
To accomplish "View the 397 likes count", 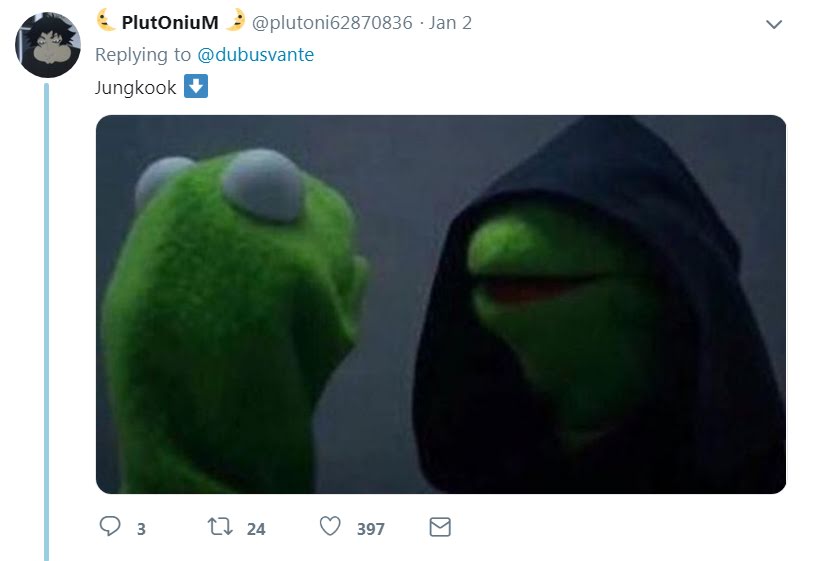I will coord(370,529).
